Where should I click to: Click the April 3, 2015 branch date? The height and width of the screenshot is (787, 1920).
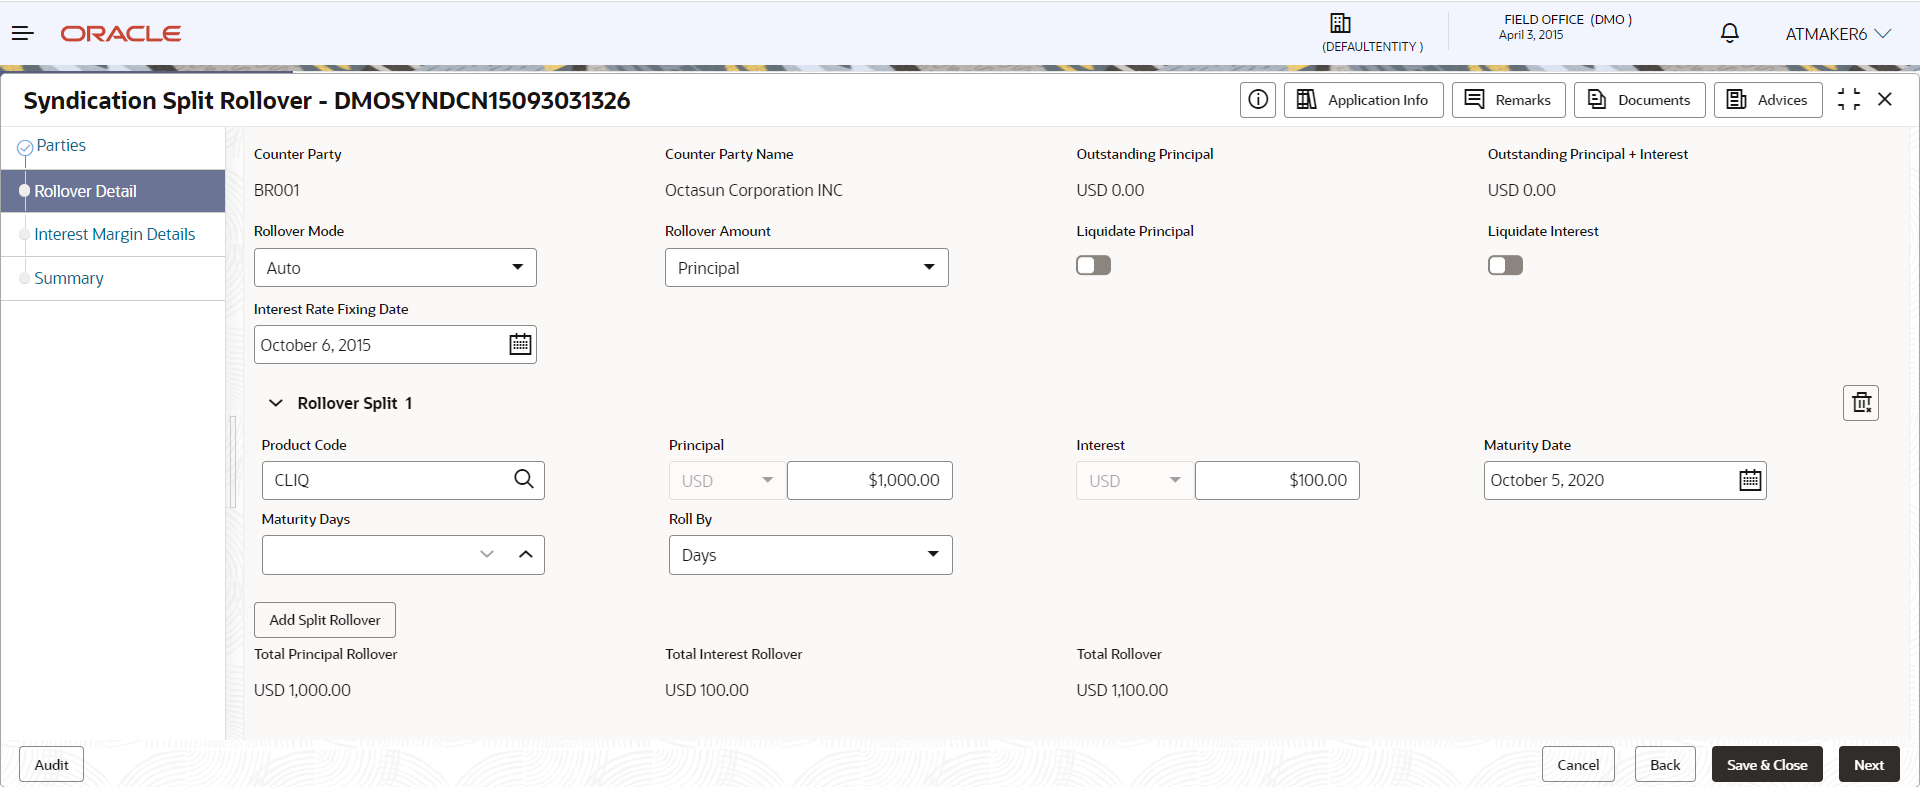click(1531, 35)
